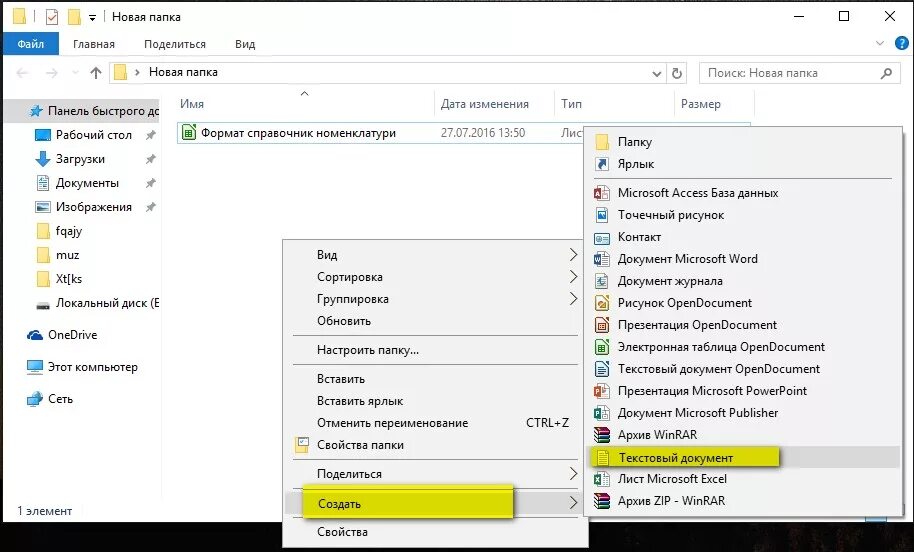Click the icon beside Презентация OpenDocument

coord(602,325)
